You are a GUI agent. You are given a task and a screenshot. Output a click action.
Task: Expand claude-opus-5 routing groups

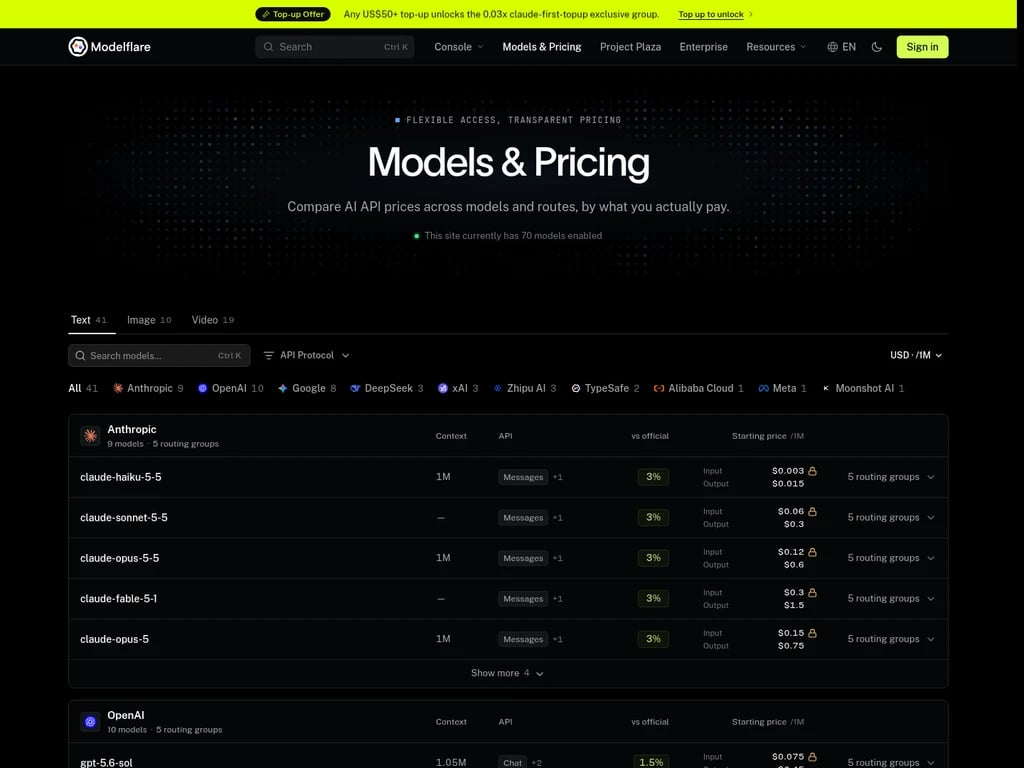click(891, 639)
